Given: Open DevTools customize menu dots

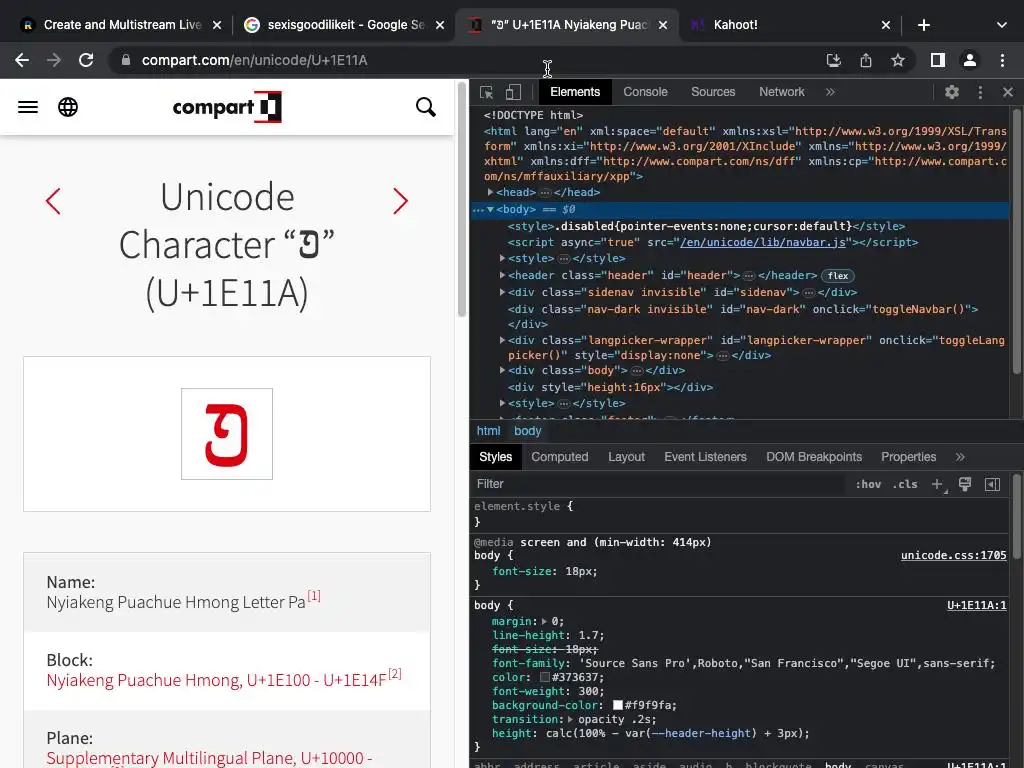Looking at the screenshot, I should point(980,92).
